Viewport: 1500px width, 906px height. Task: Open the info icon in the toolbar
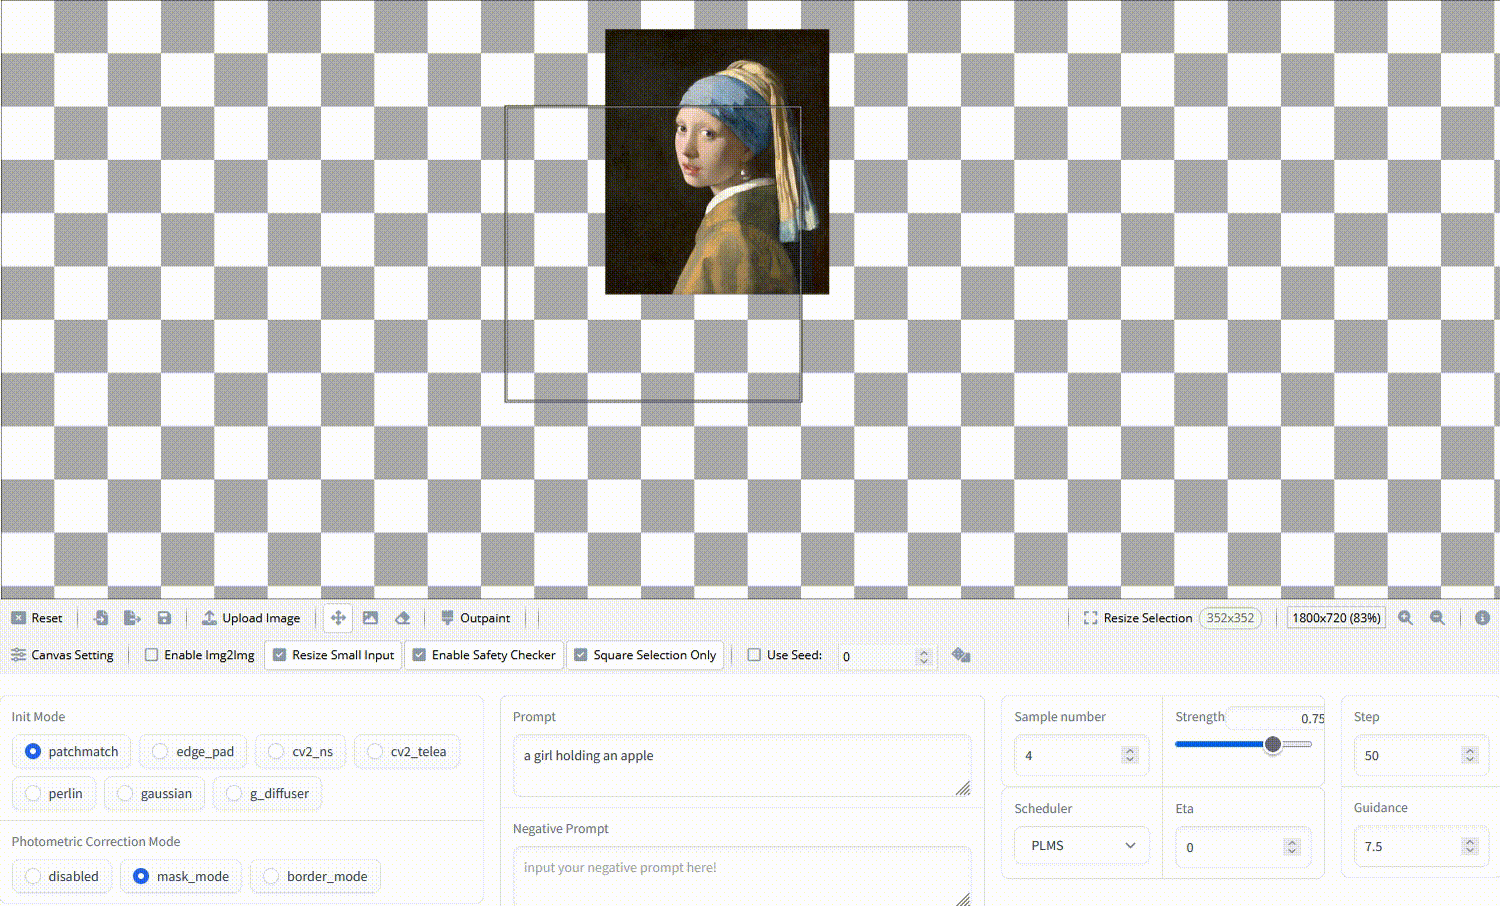coord(1482,618)
